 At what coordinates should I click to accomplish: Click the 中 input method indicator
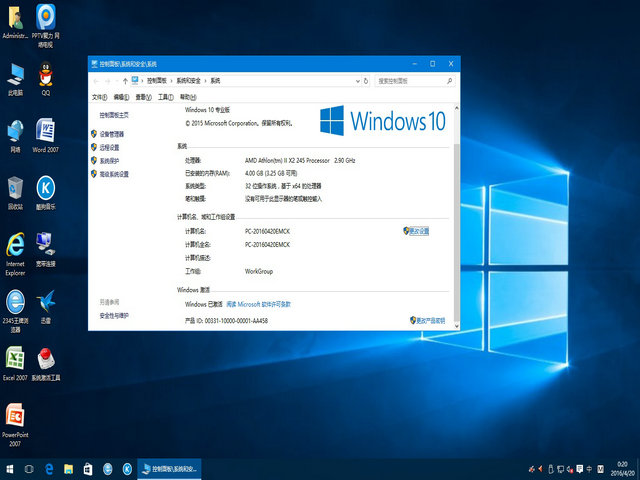coord(589,469)
